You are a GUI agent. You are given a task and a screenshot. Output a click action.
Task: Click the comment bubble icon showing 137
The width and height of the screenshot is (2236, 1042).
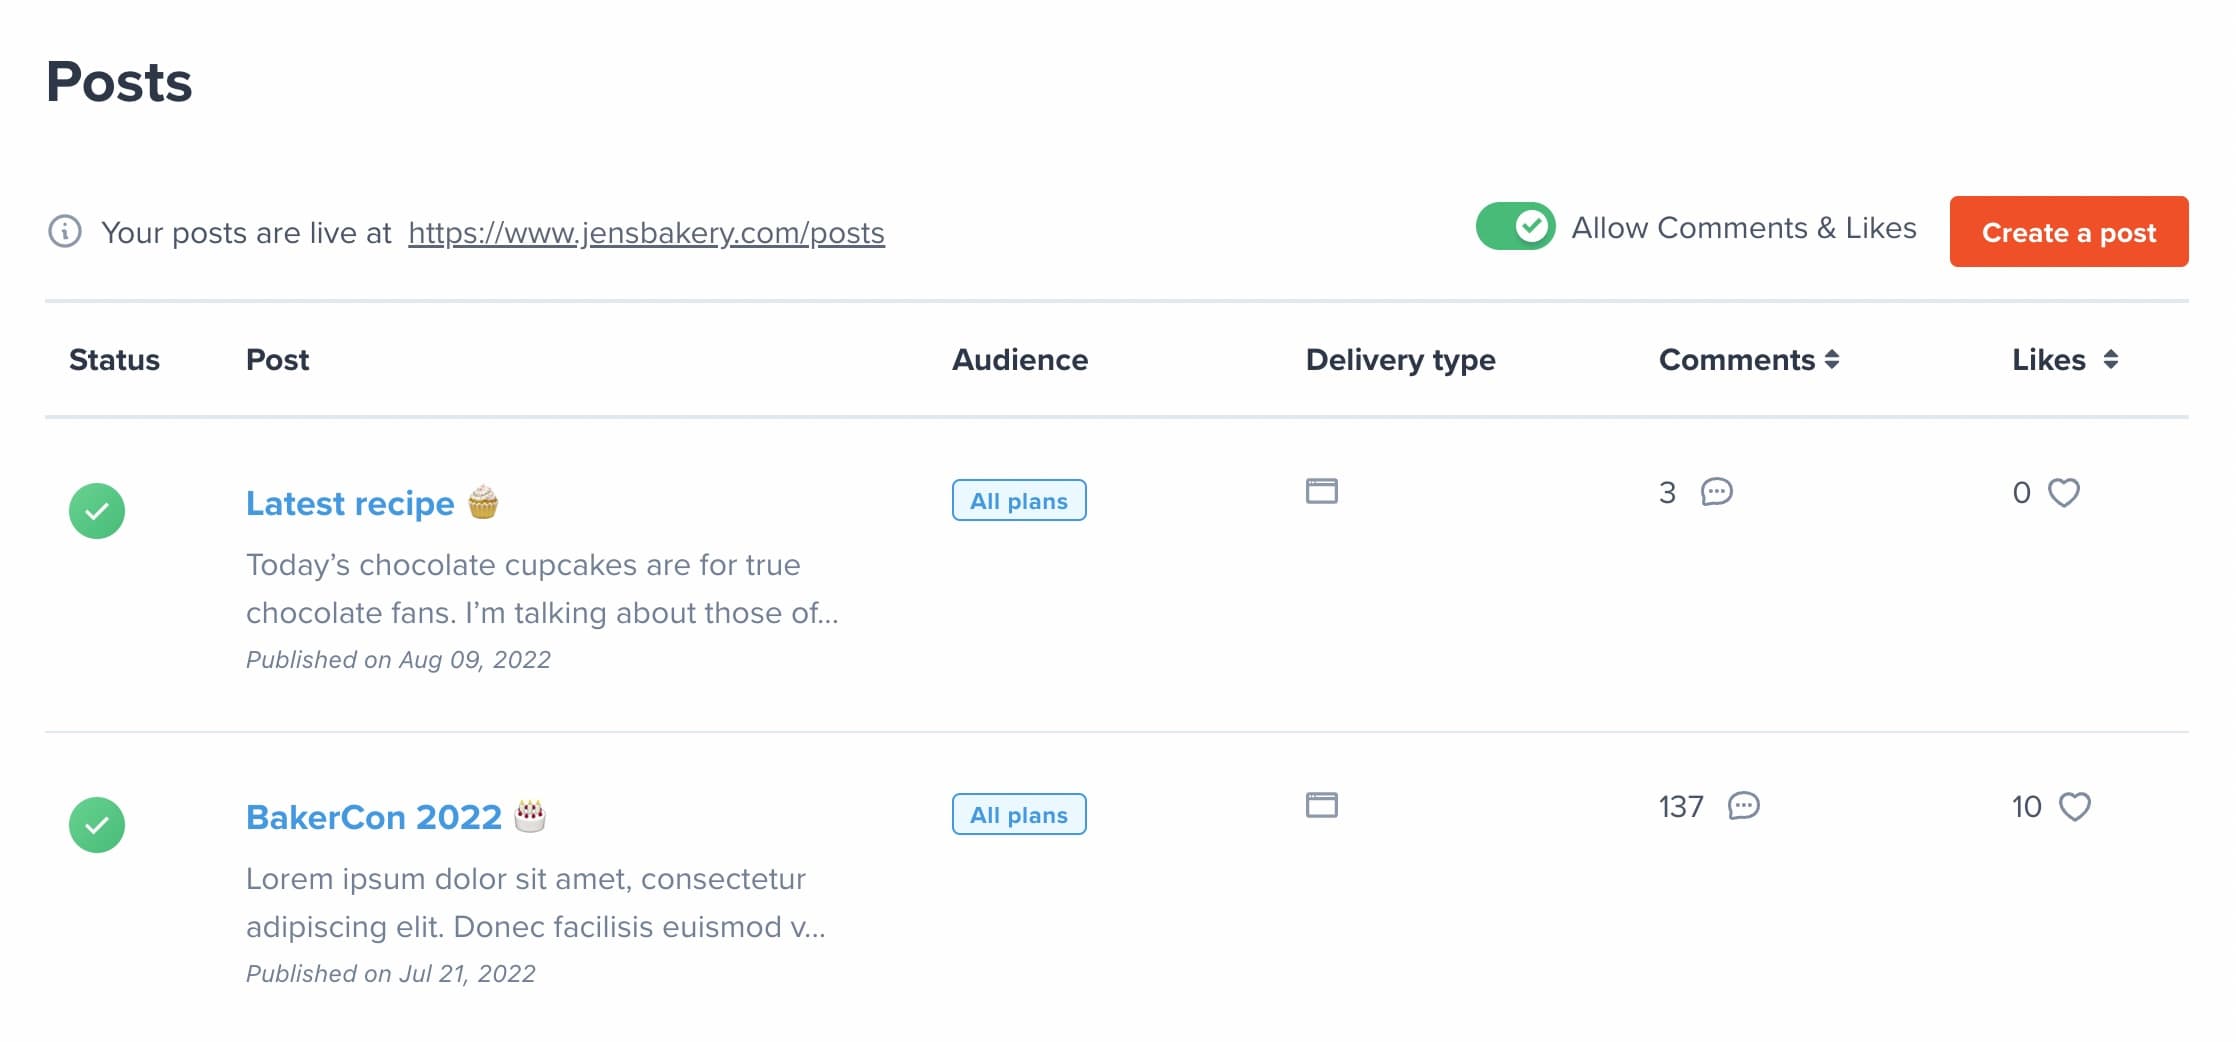tap(1744, 806)
